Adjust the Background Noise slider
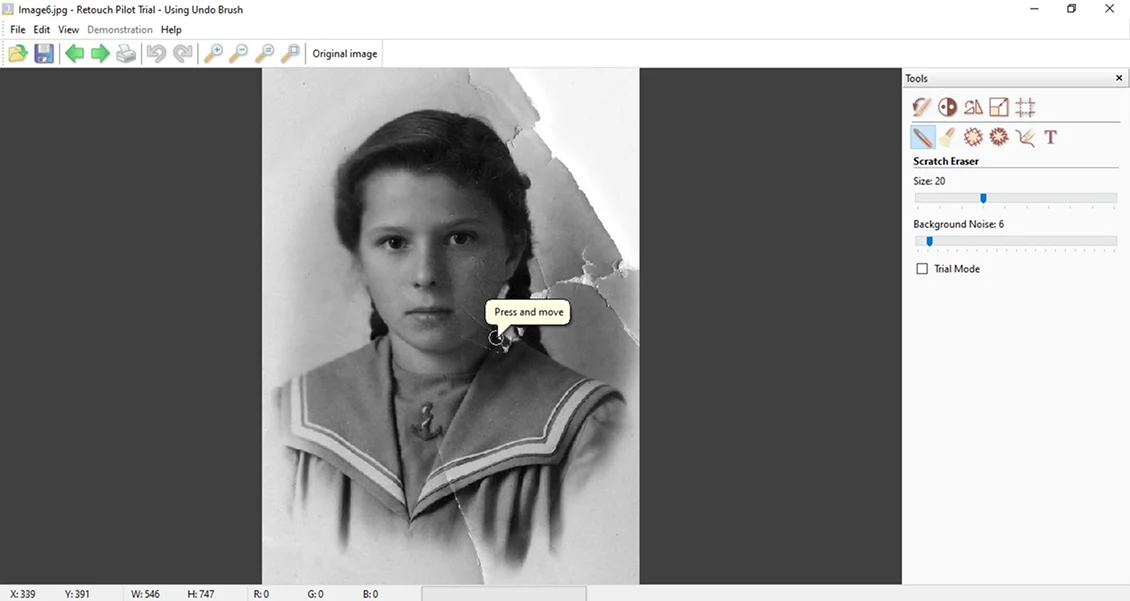1130x601 pixels. (x=930, y=241)
